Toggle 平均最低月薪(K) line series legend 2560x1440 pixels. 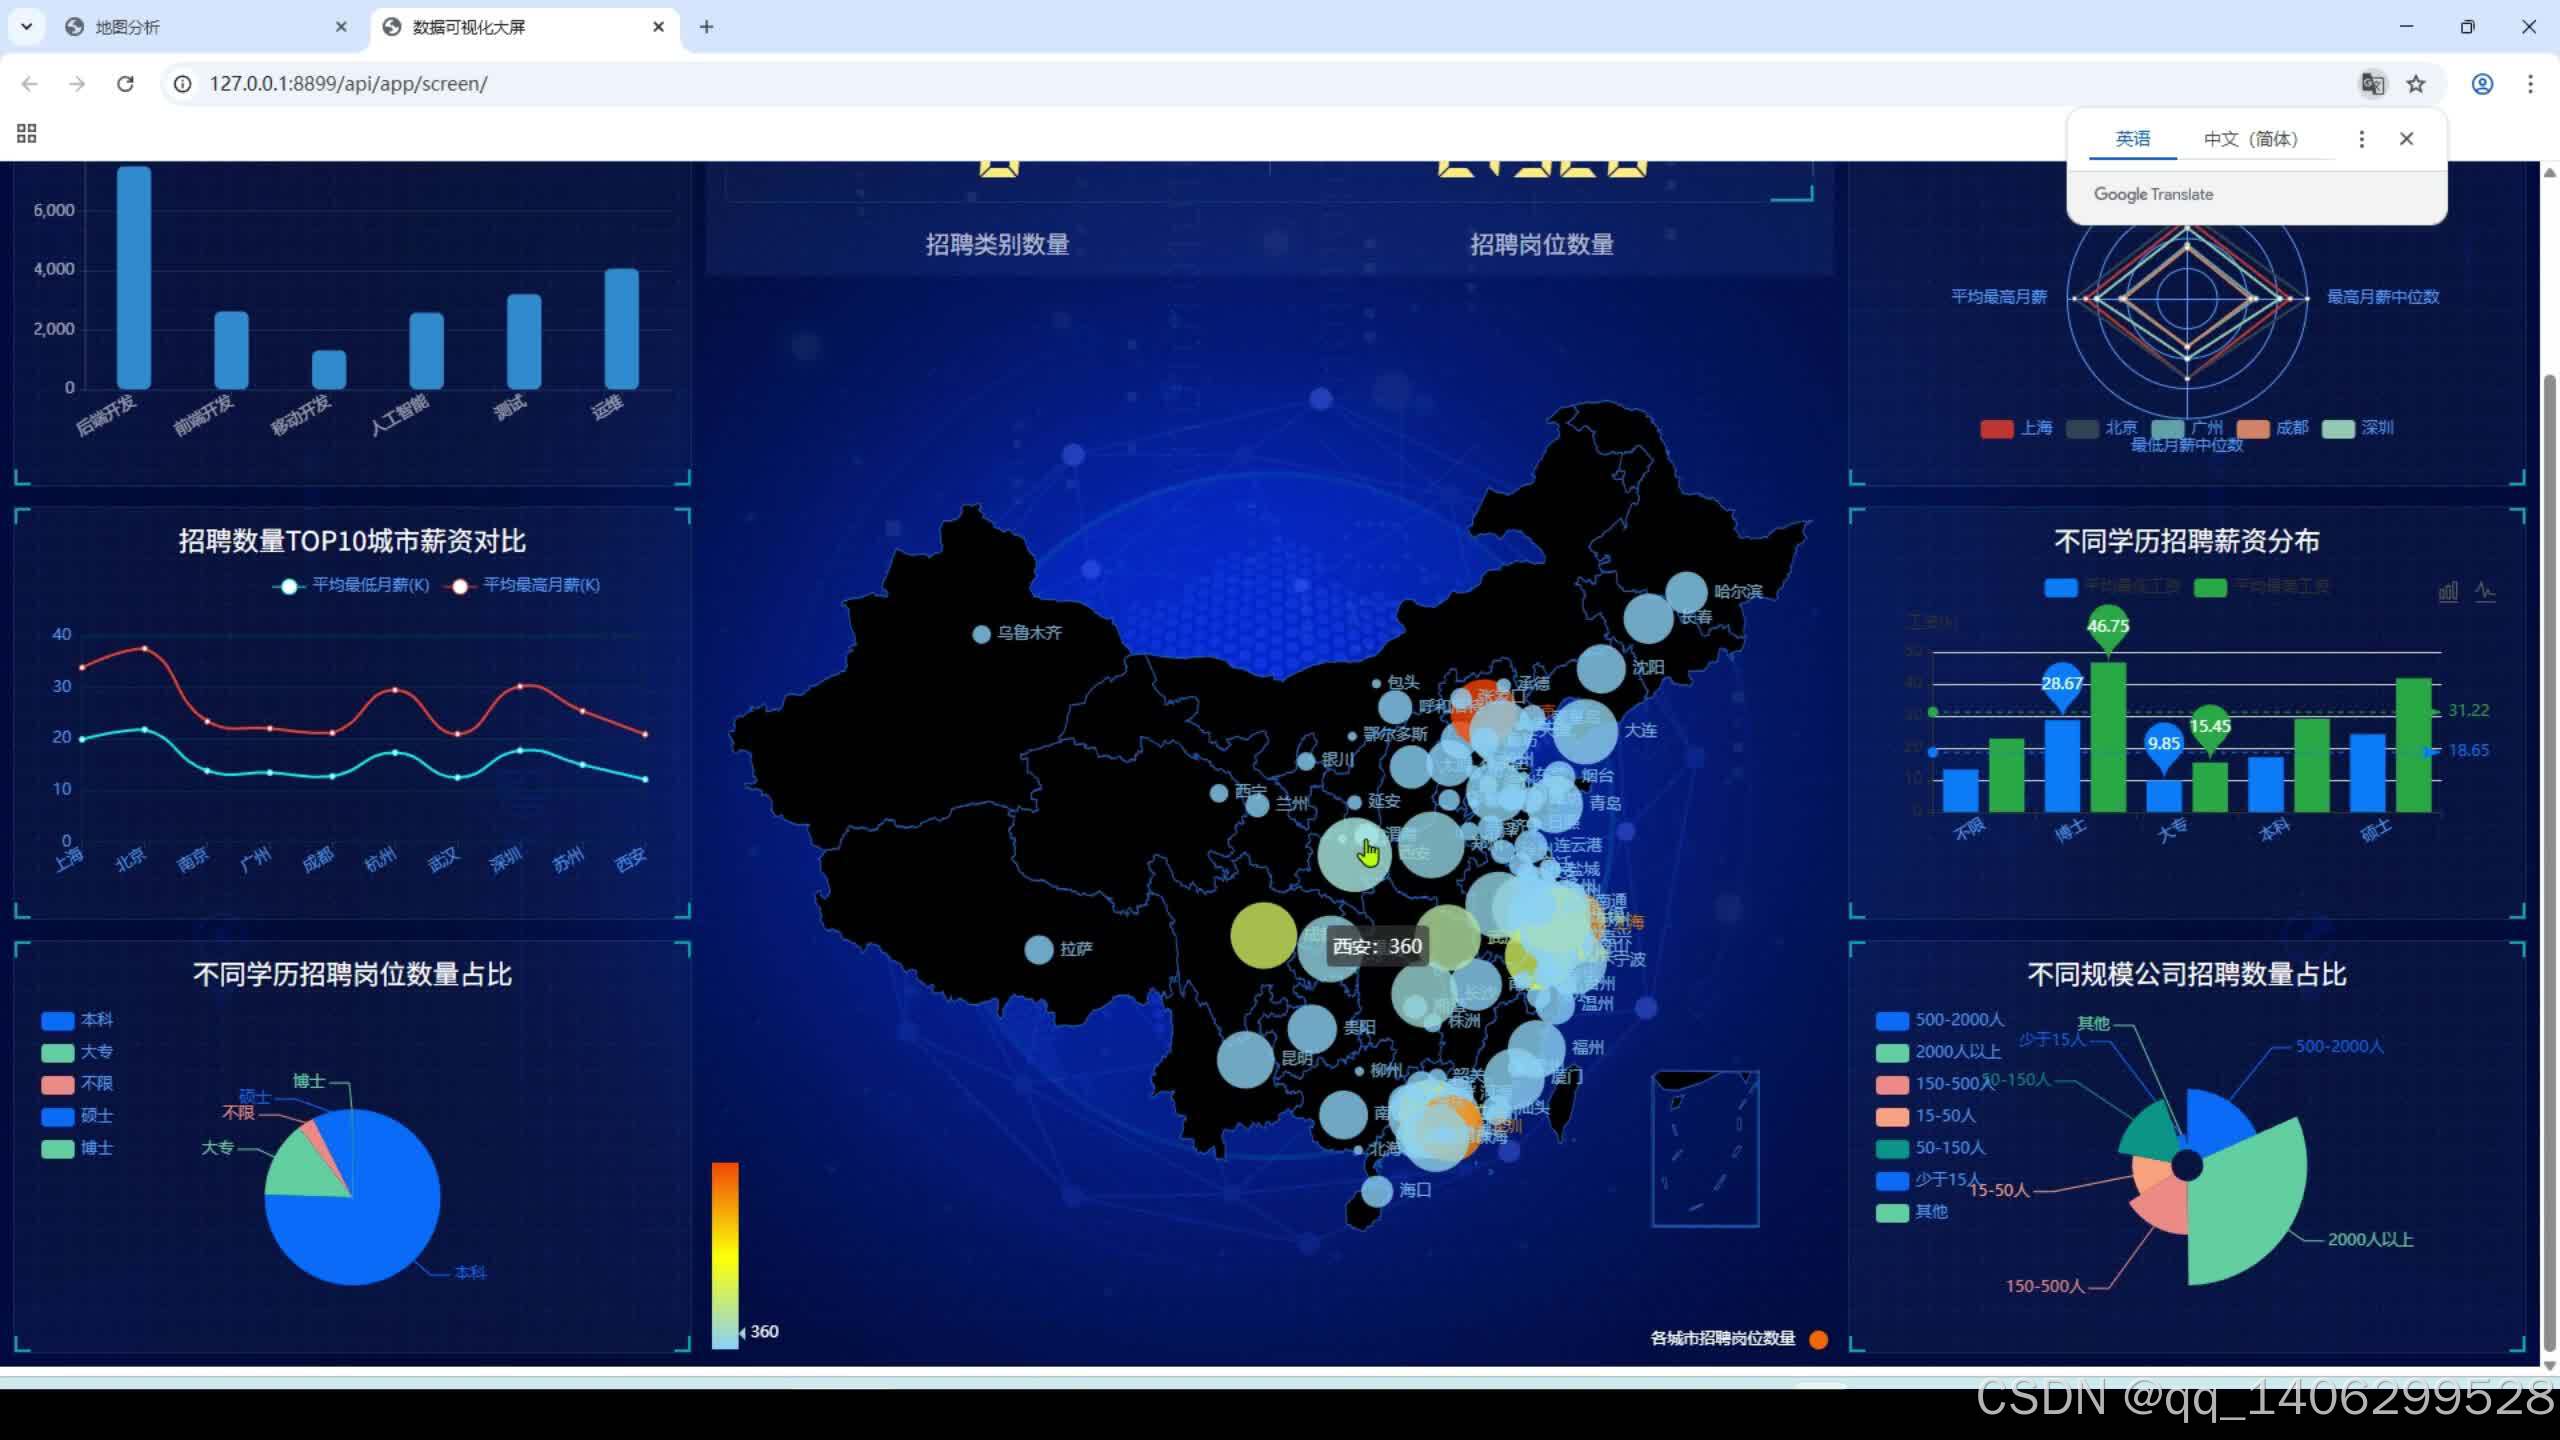tap(351, 586)
